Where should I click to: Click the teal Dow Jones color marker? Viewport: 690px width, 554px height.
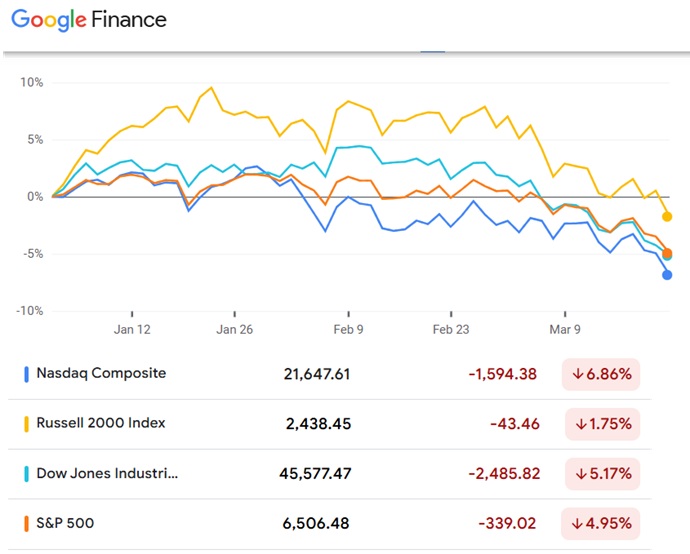pos(26,474)
